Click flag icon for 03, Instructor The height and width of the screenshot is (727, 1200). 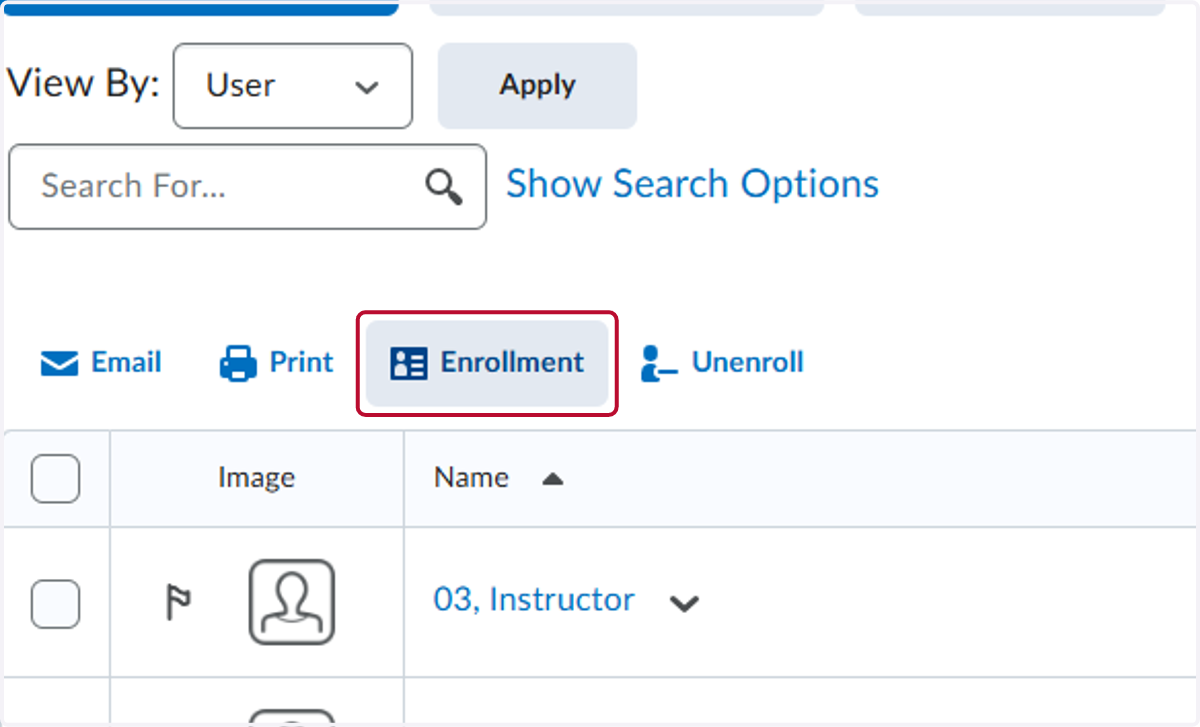[x=178, y=602]
